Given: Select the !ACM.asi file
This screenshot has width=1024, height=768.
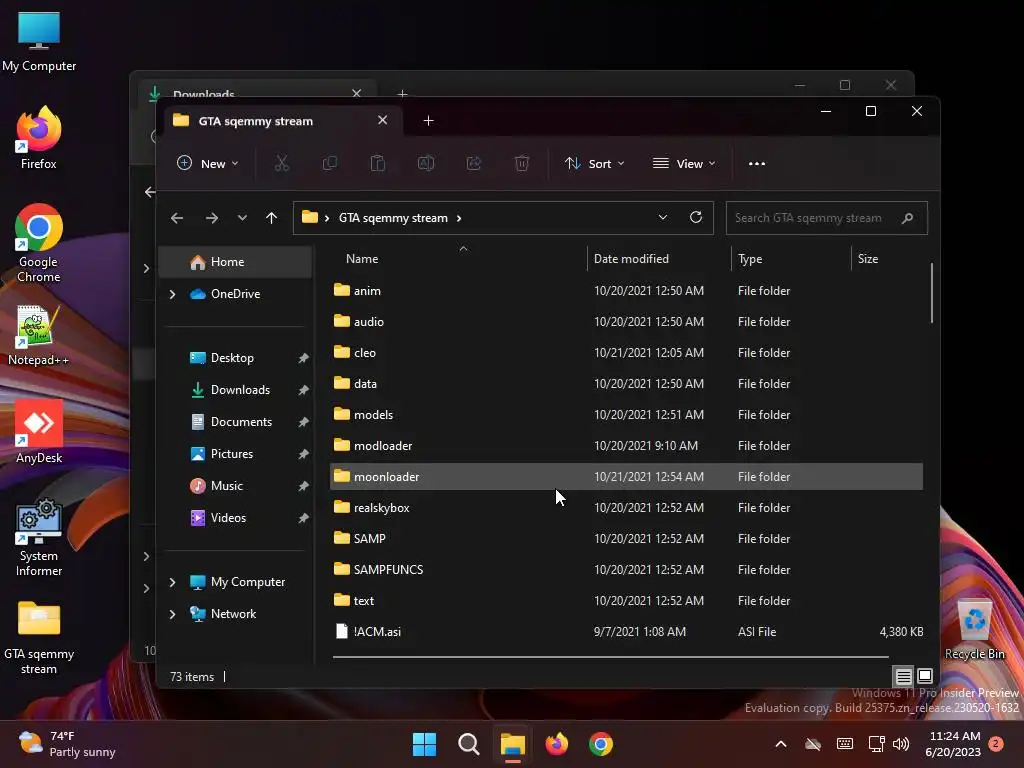Looking at the screenshot, I should click(x=626, y=632).
